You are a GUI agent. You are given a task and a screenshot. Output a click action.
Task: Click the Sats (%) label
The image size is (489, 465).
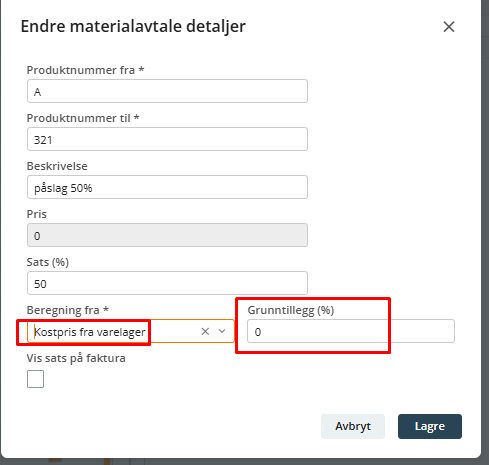(48, 262)
